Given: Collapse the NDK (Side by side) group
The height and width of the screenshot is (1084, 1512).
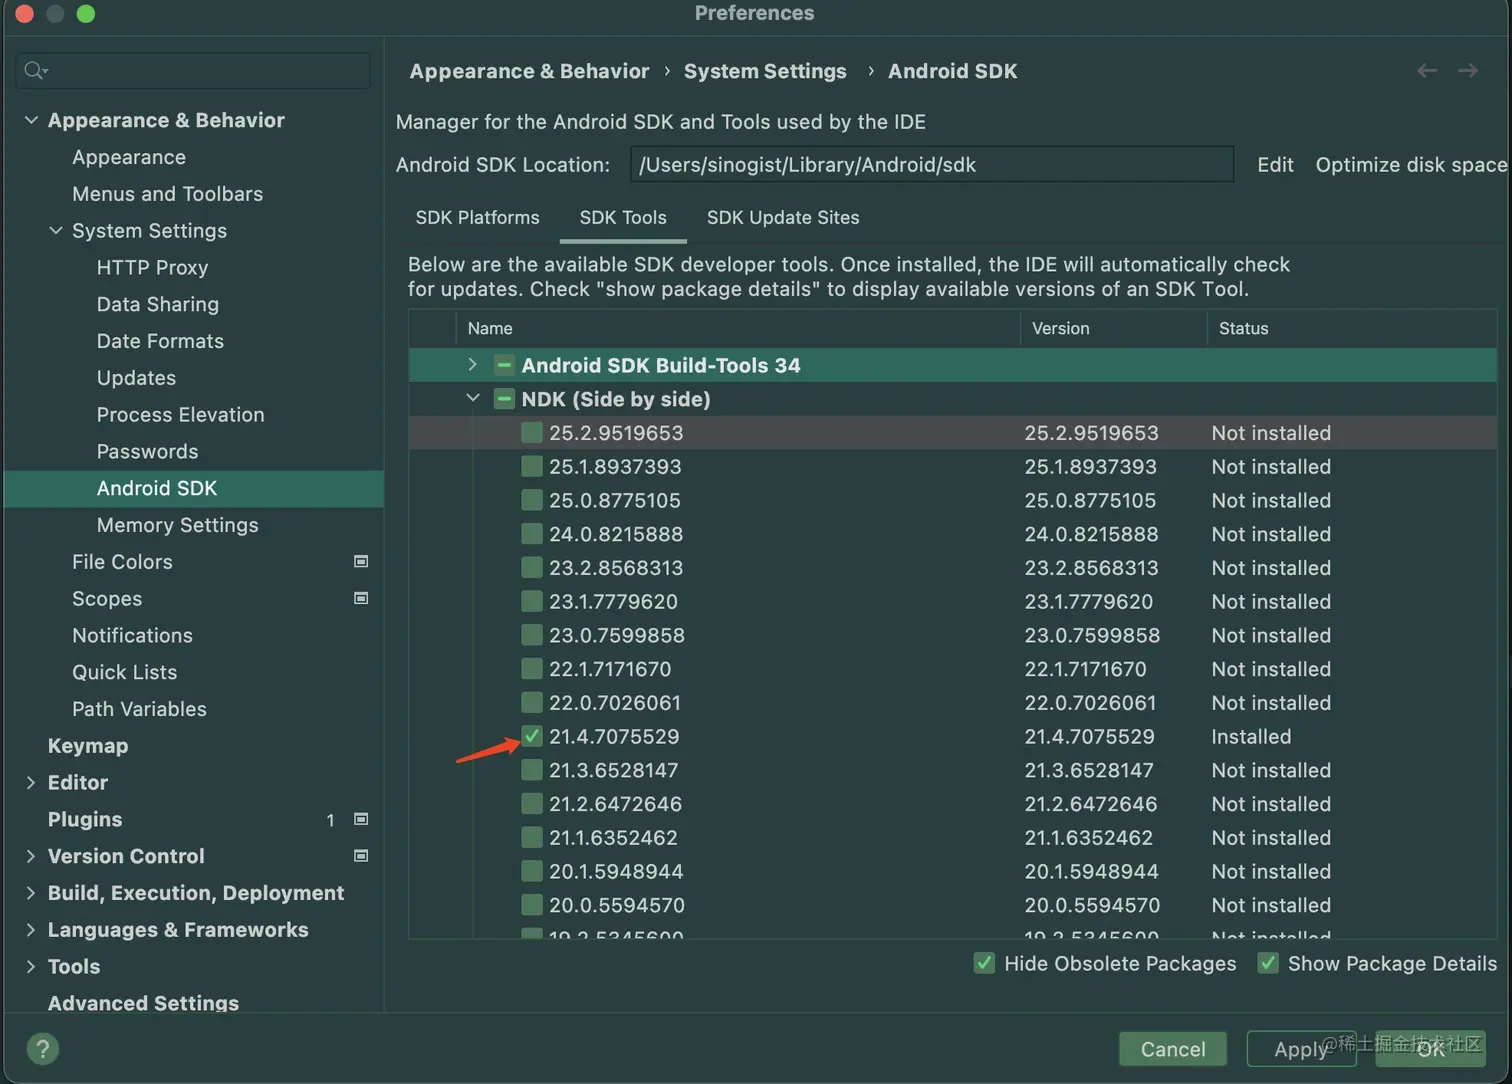Looking at the screenshot, I should tap(473, 399).
